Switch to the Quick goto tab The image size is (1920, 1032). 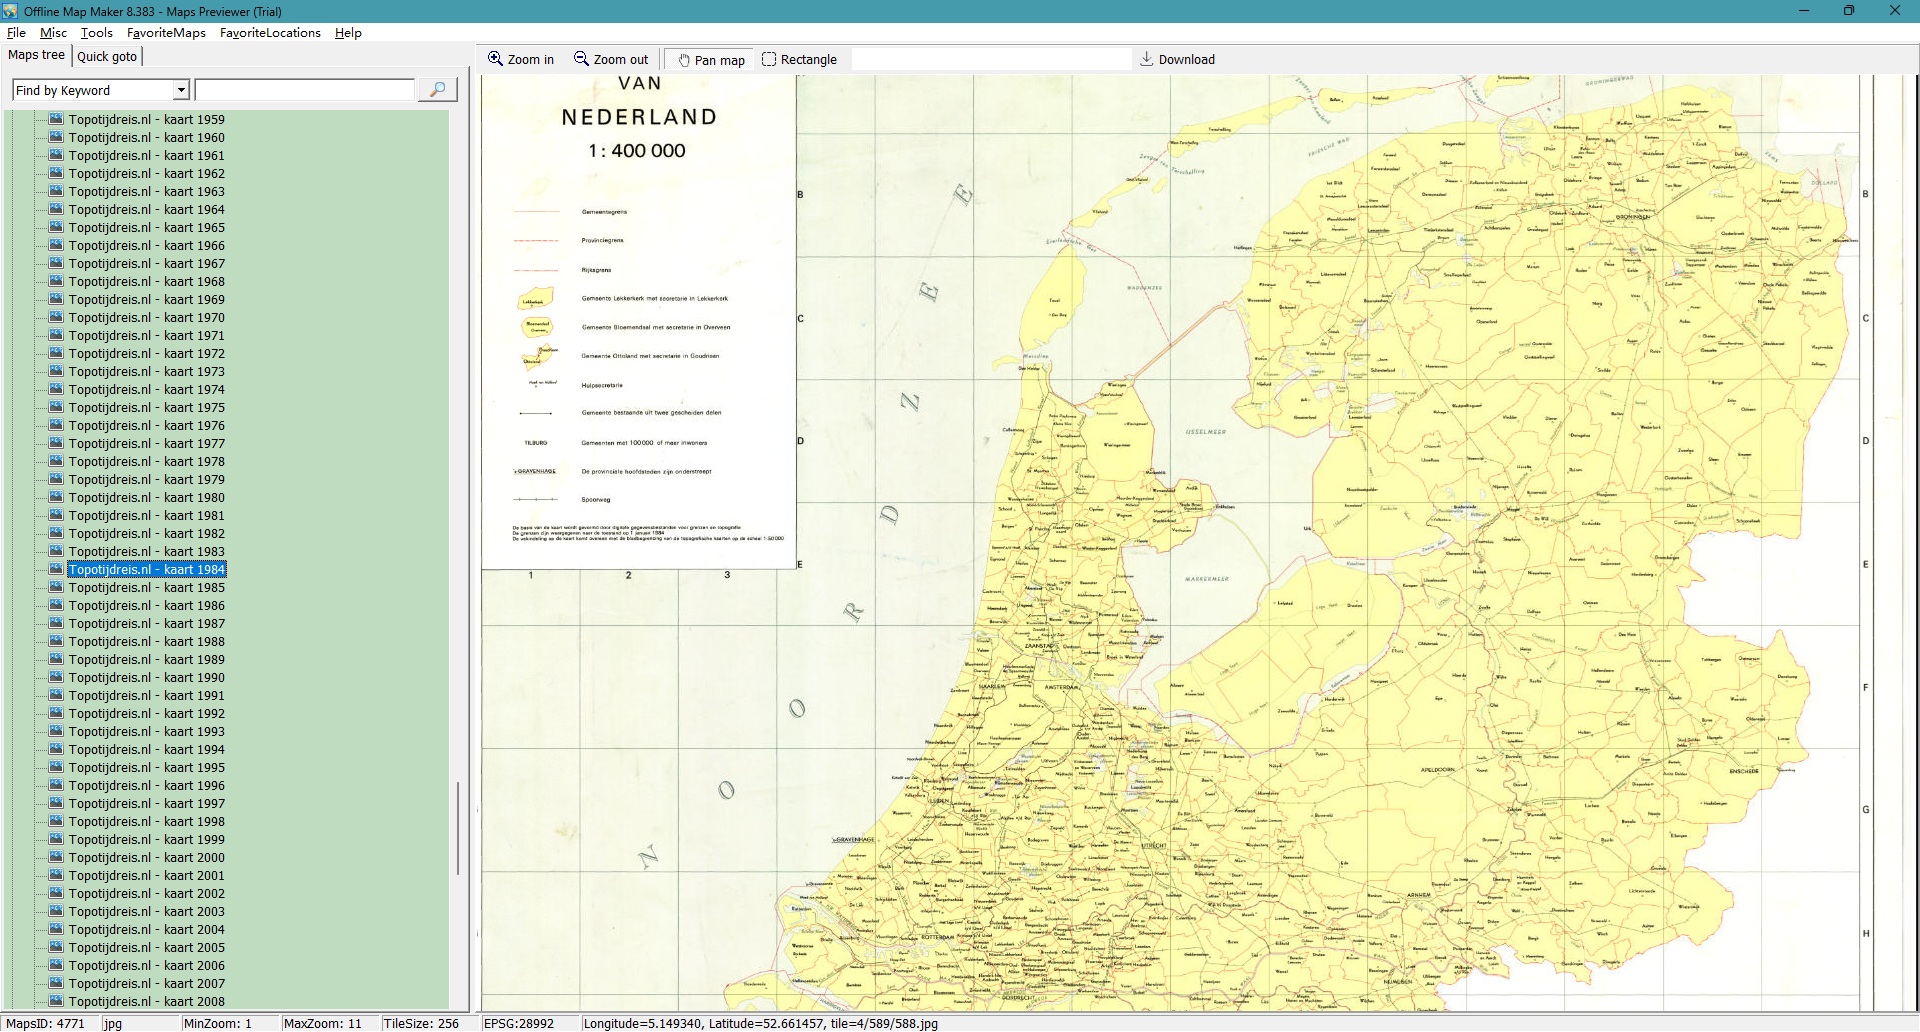(107, 56)
